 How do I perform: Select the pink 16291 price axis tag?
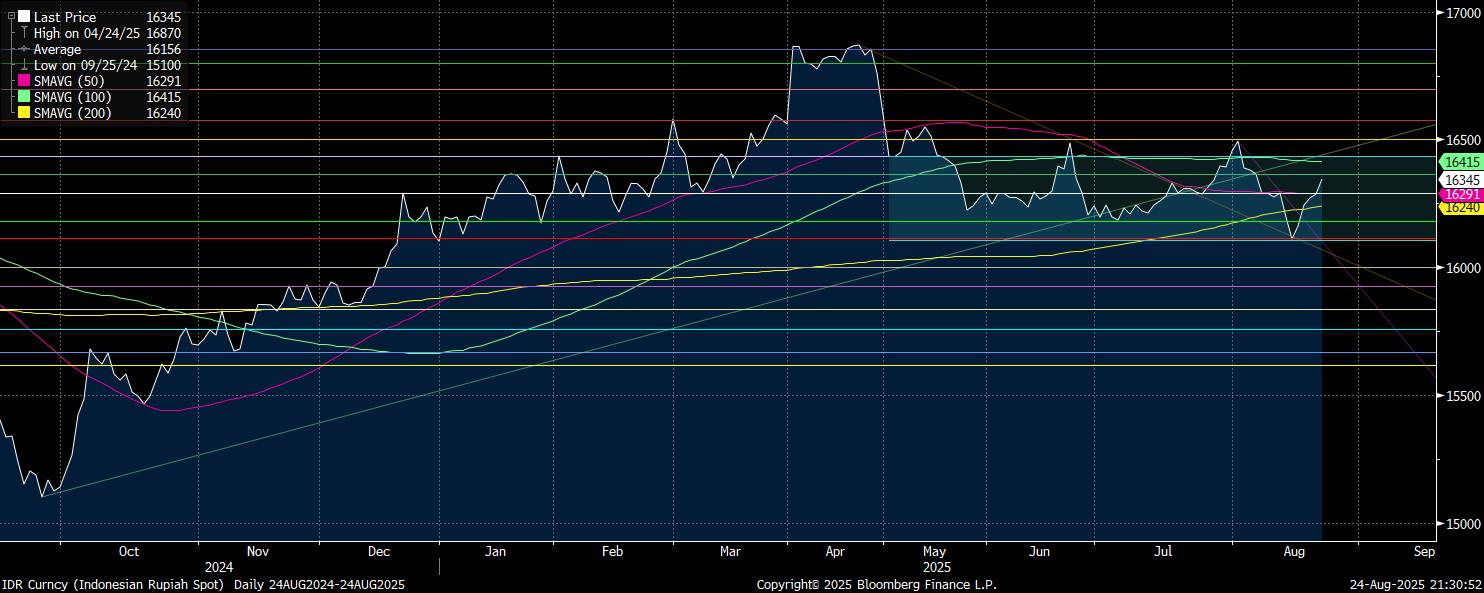tap(1462, 194)
